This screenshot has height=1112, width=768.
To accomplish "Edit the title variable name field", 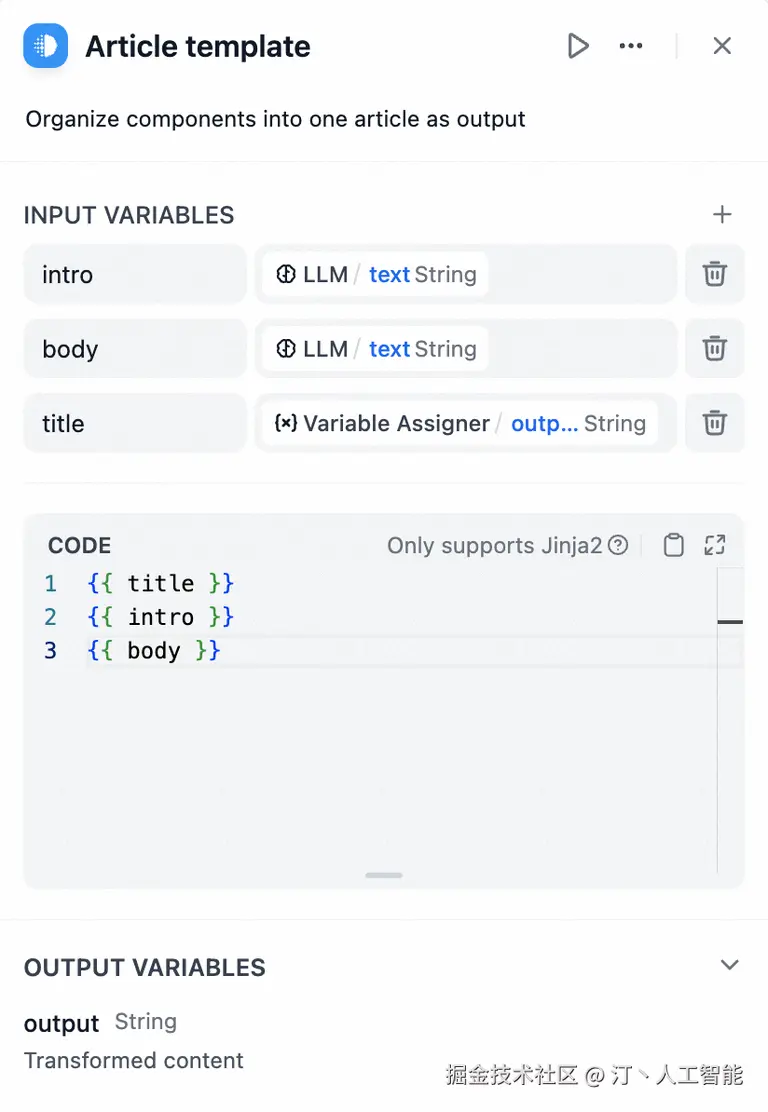I will (x=135, y=423).
